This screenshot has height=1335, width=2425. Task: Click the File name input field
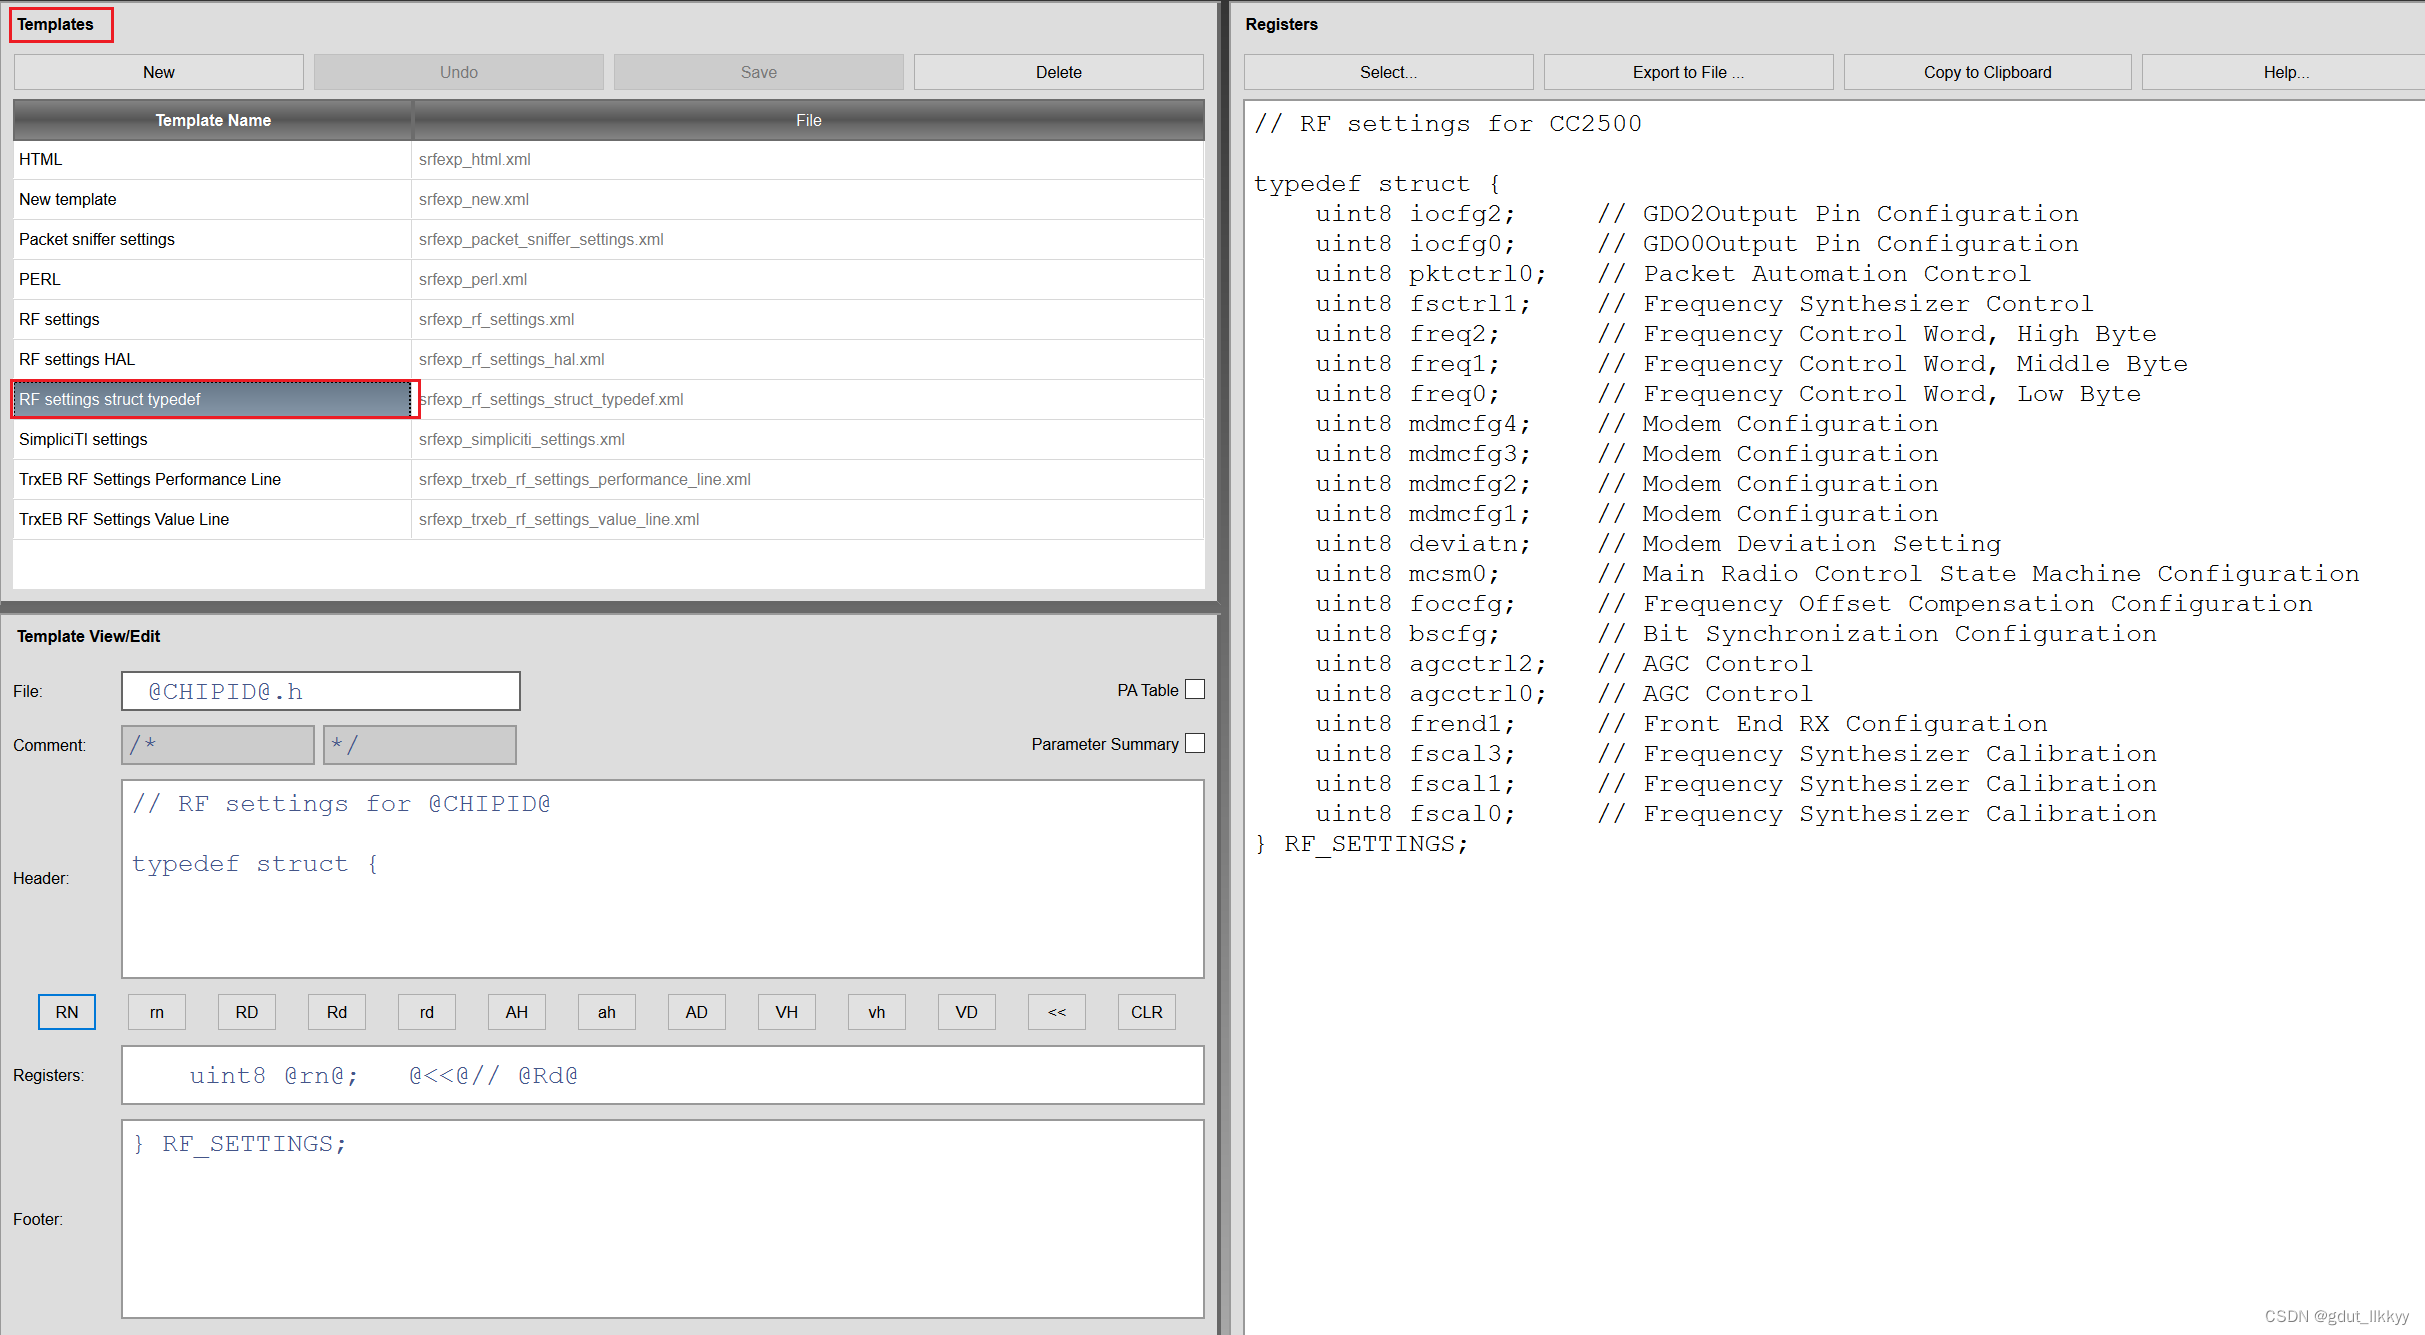(320, 691)
